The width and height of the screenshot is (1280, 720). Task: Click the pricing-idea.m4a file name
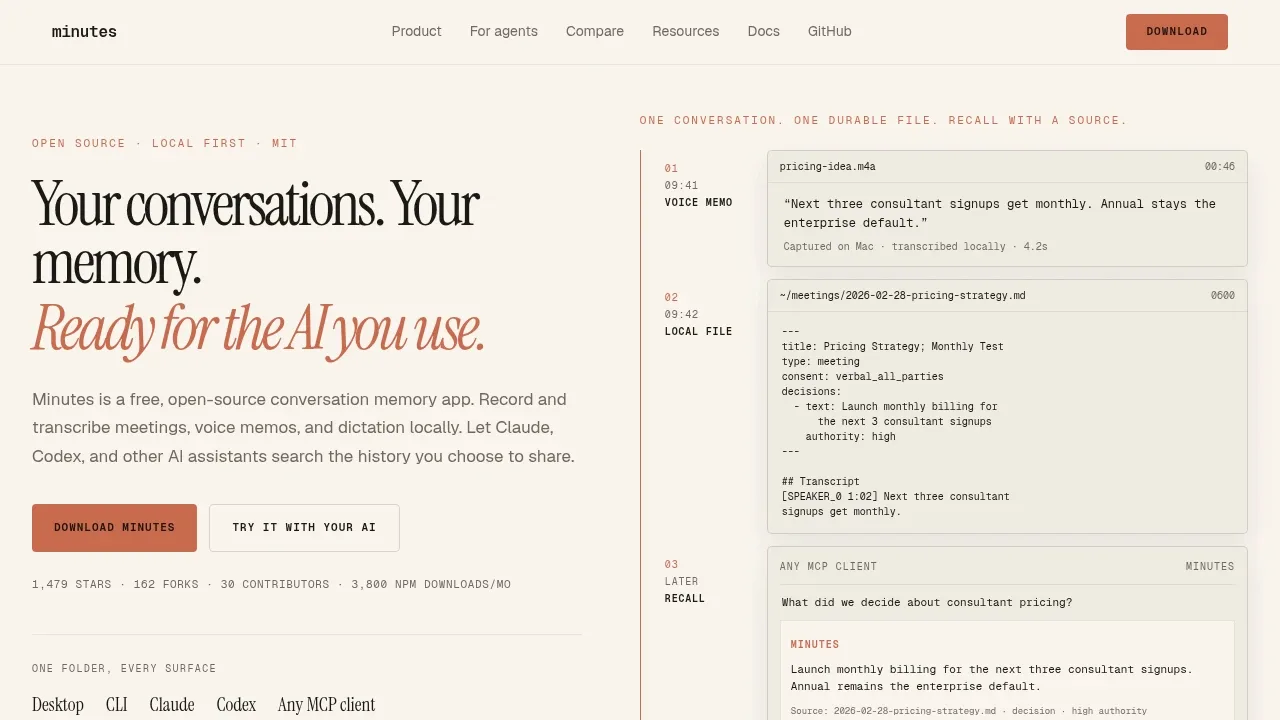827,167
